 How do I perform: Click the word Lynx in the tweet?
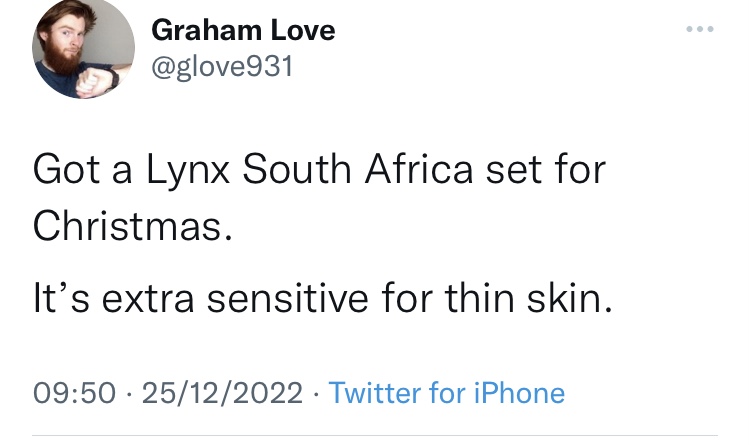click(188, 170)
